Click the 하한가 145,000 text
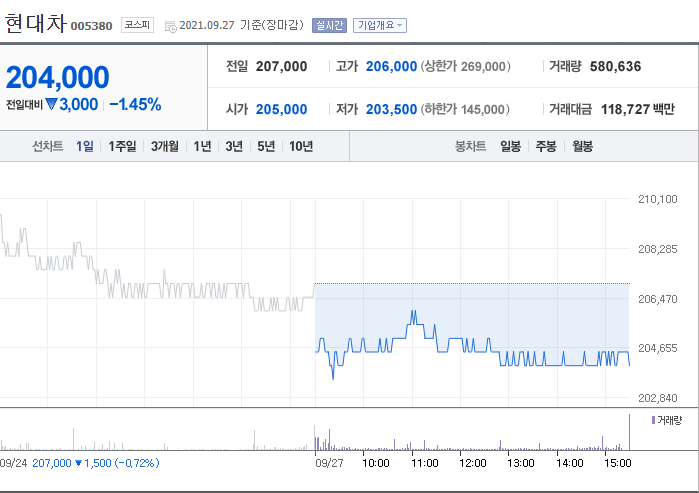The width and height of the screenshot is (699, 493). [465, 109]
